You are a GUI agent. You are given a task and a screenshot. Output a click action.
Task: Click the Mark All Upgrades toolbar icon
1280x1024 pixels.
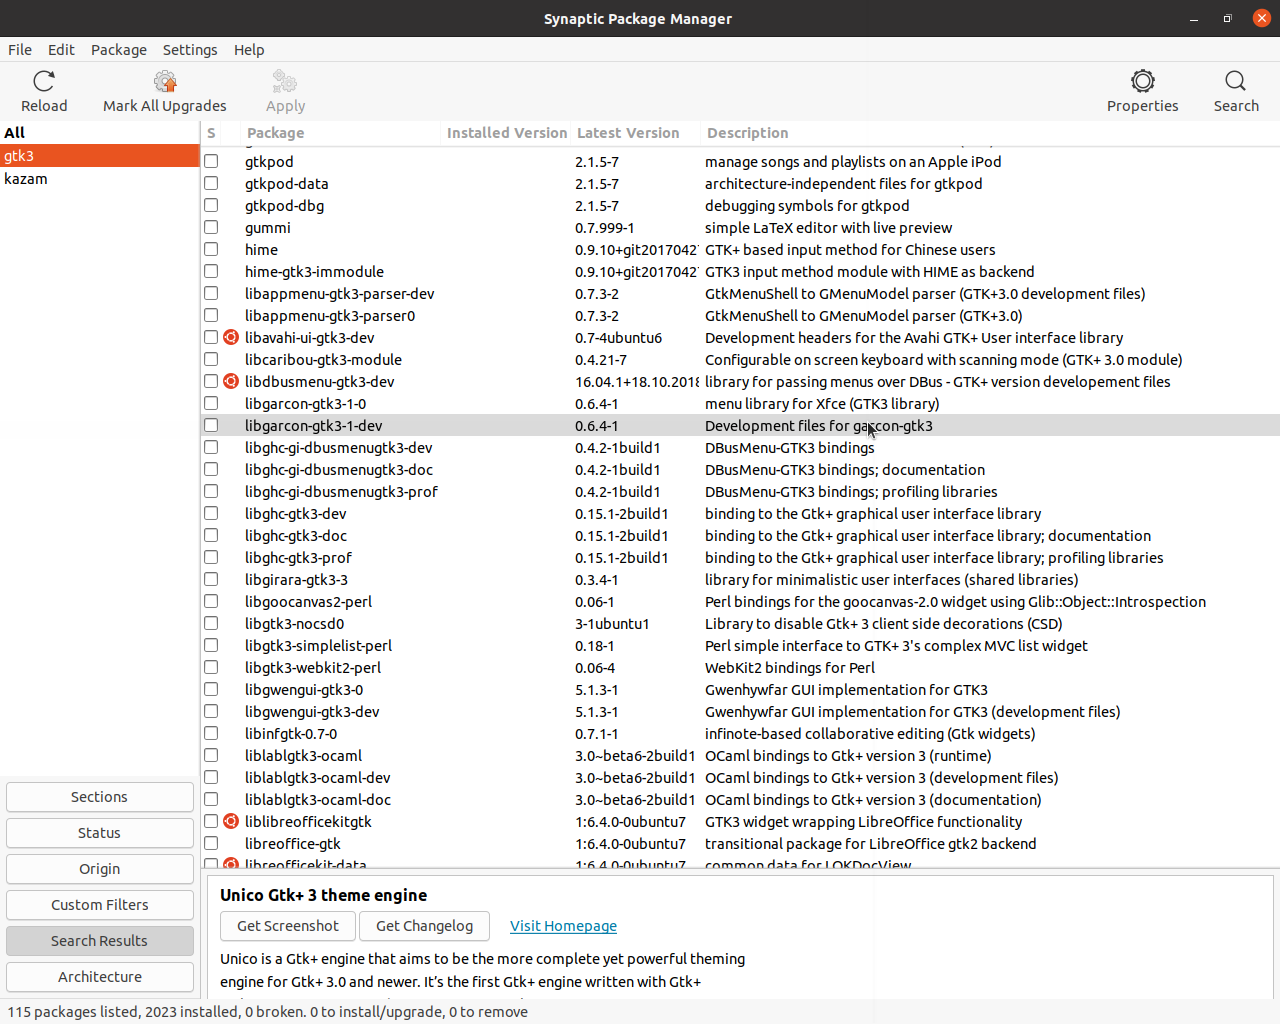coord(164,81)
